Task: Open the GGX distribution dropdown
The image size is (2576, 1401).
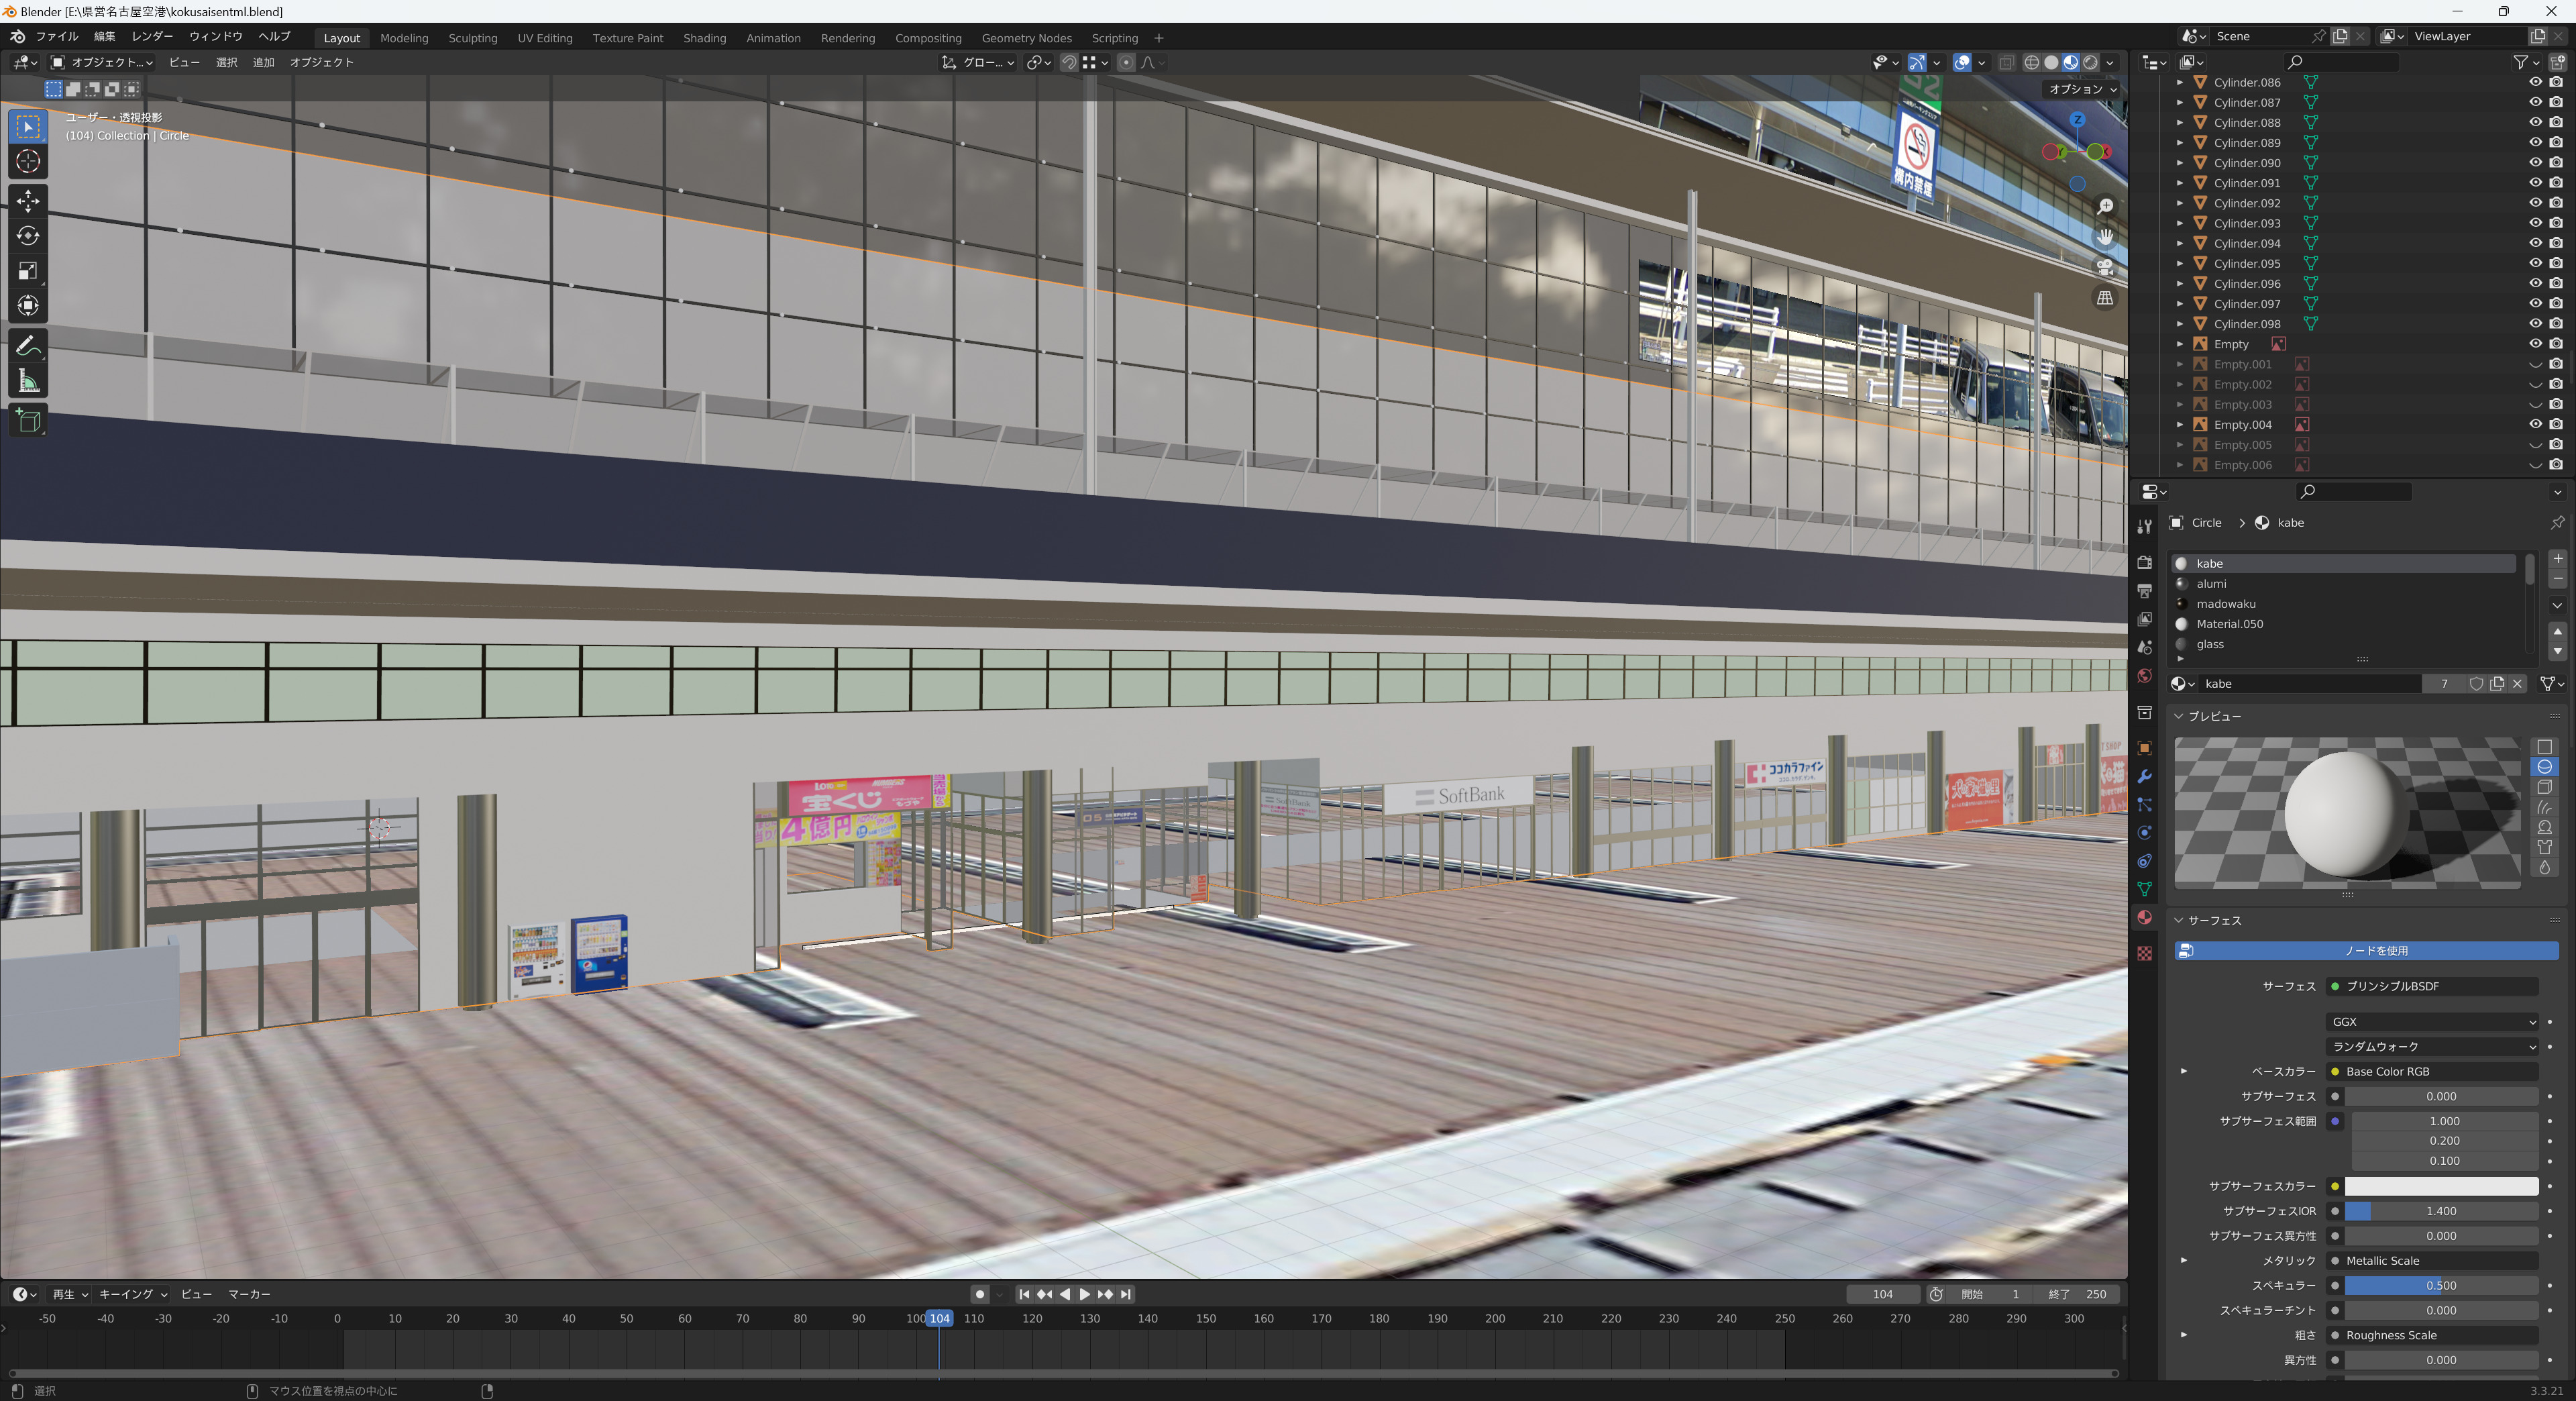Action: coord(2432,1022)
